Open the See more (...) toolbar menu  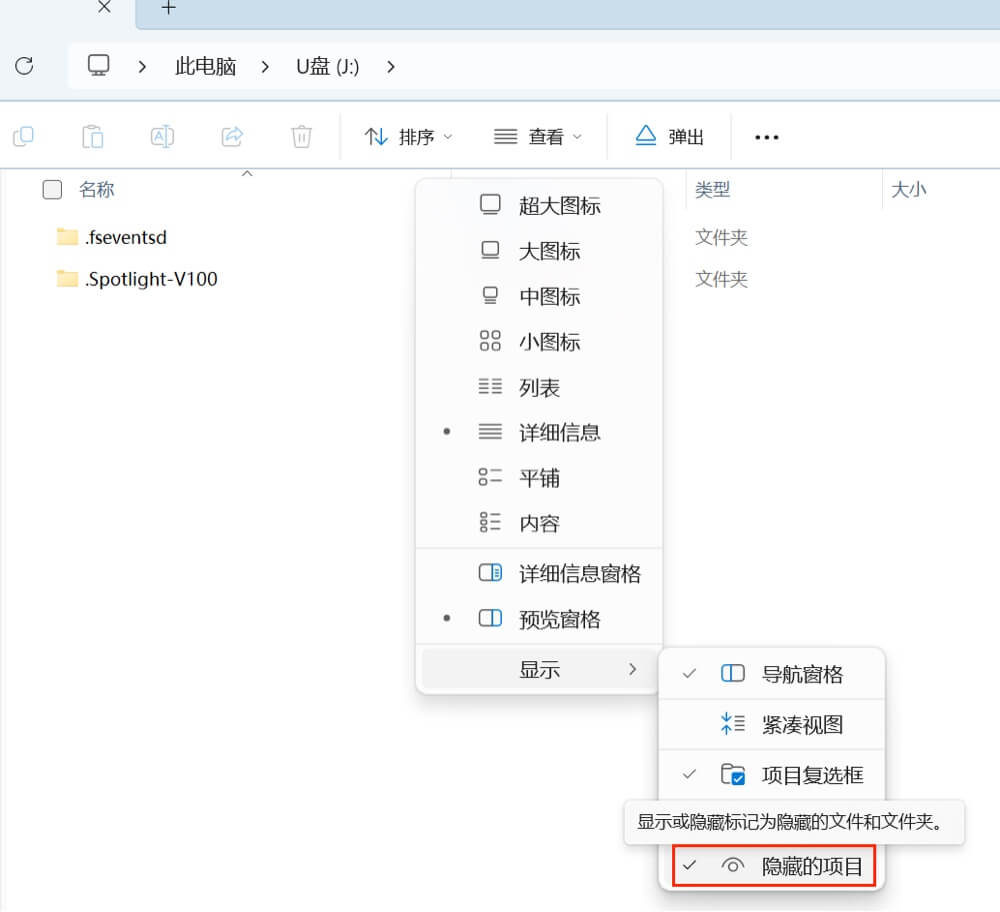click(766, 137)
